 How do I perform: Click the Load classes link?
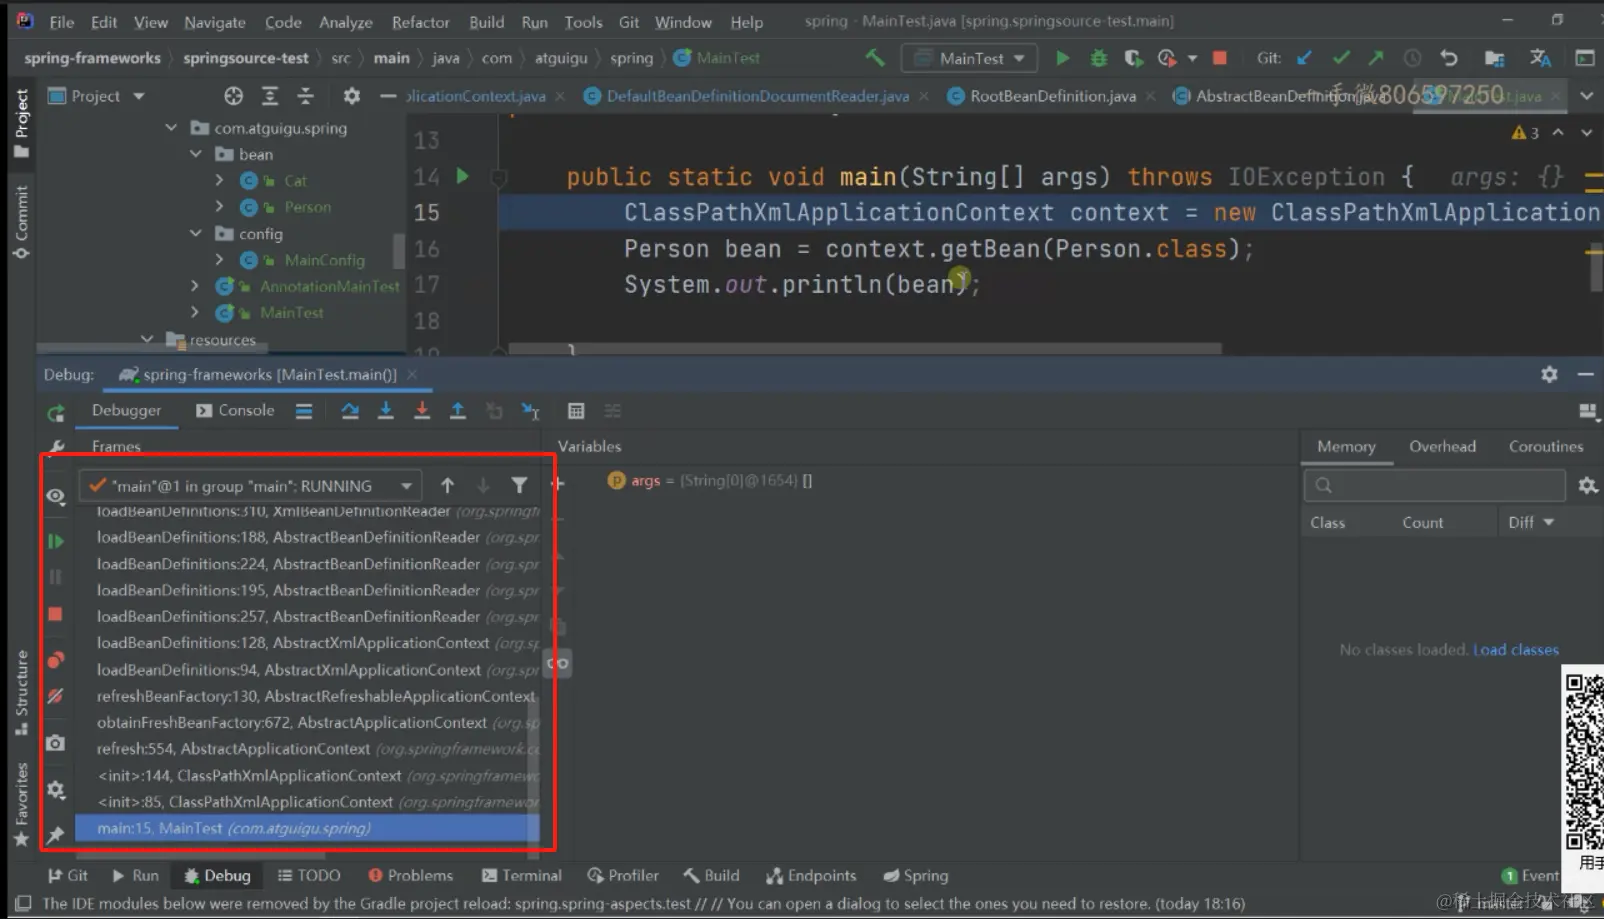(x=1516, y=650)
